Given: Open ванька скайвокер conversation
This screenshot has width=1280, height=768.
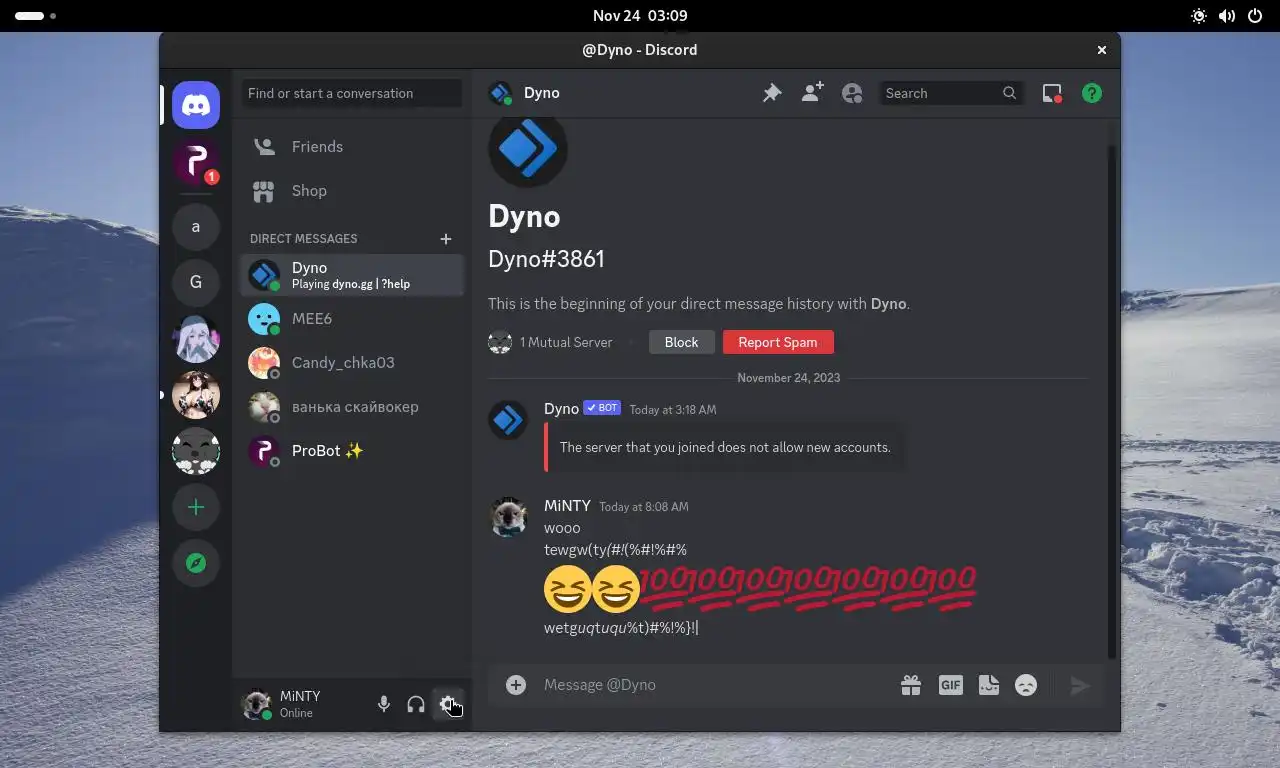Looking at the screenshot, I should (x=352, y=407).
